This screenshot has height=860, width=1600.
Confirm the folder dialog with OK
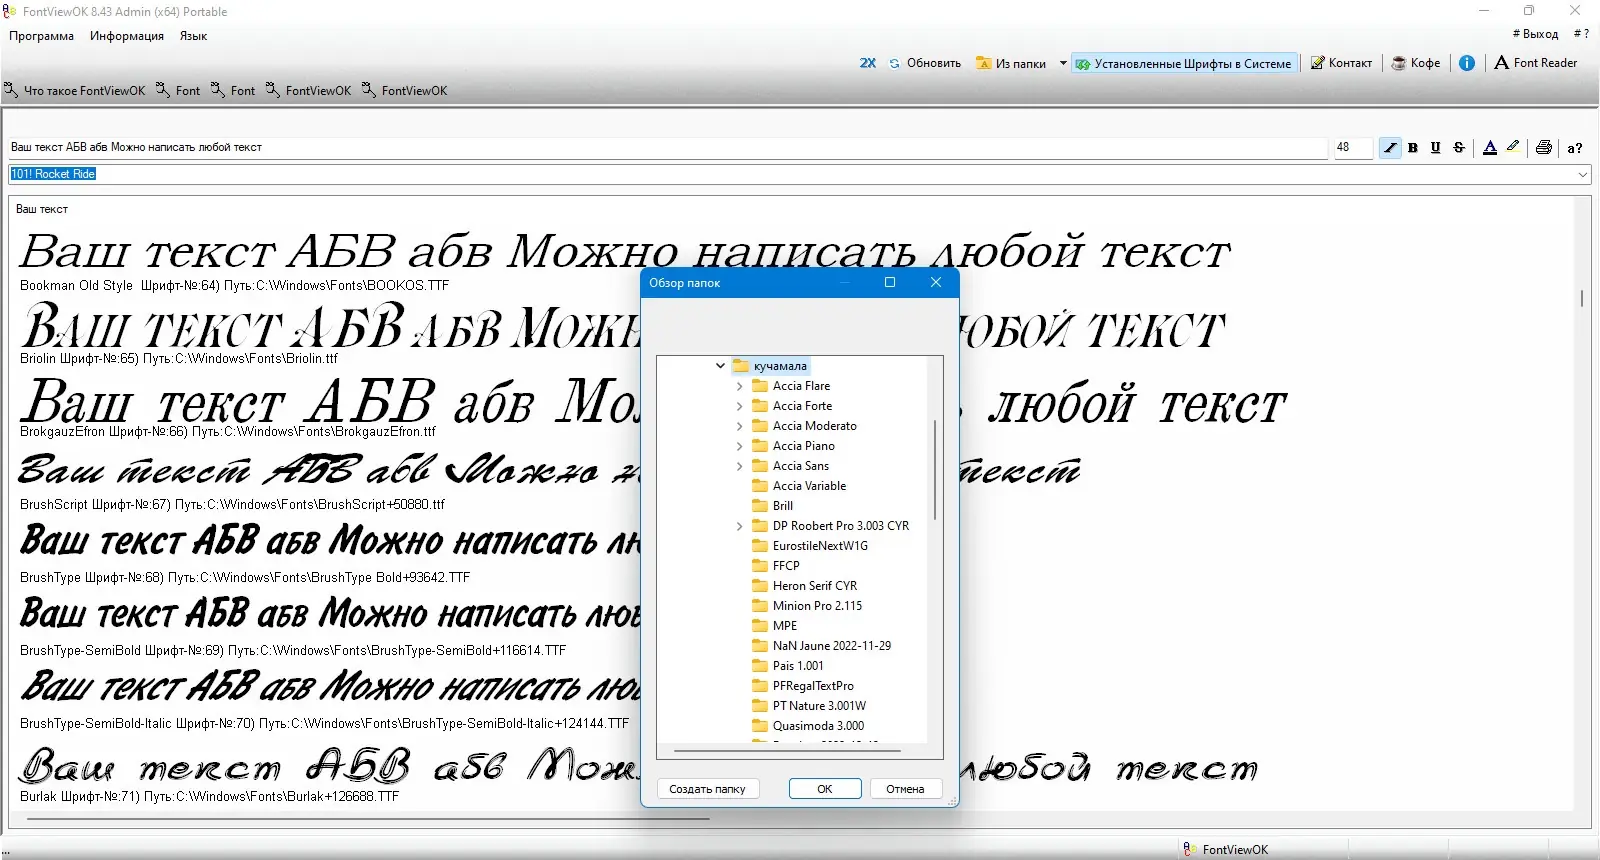pyautogui.click(x=825, y=789)
